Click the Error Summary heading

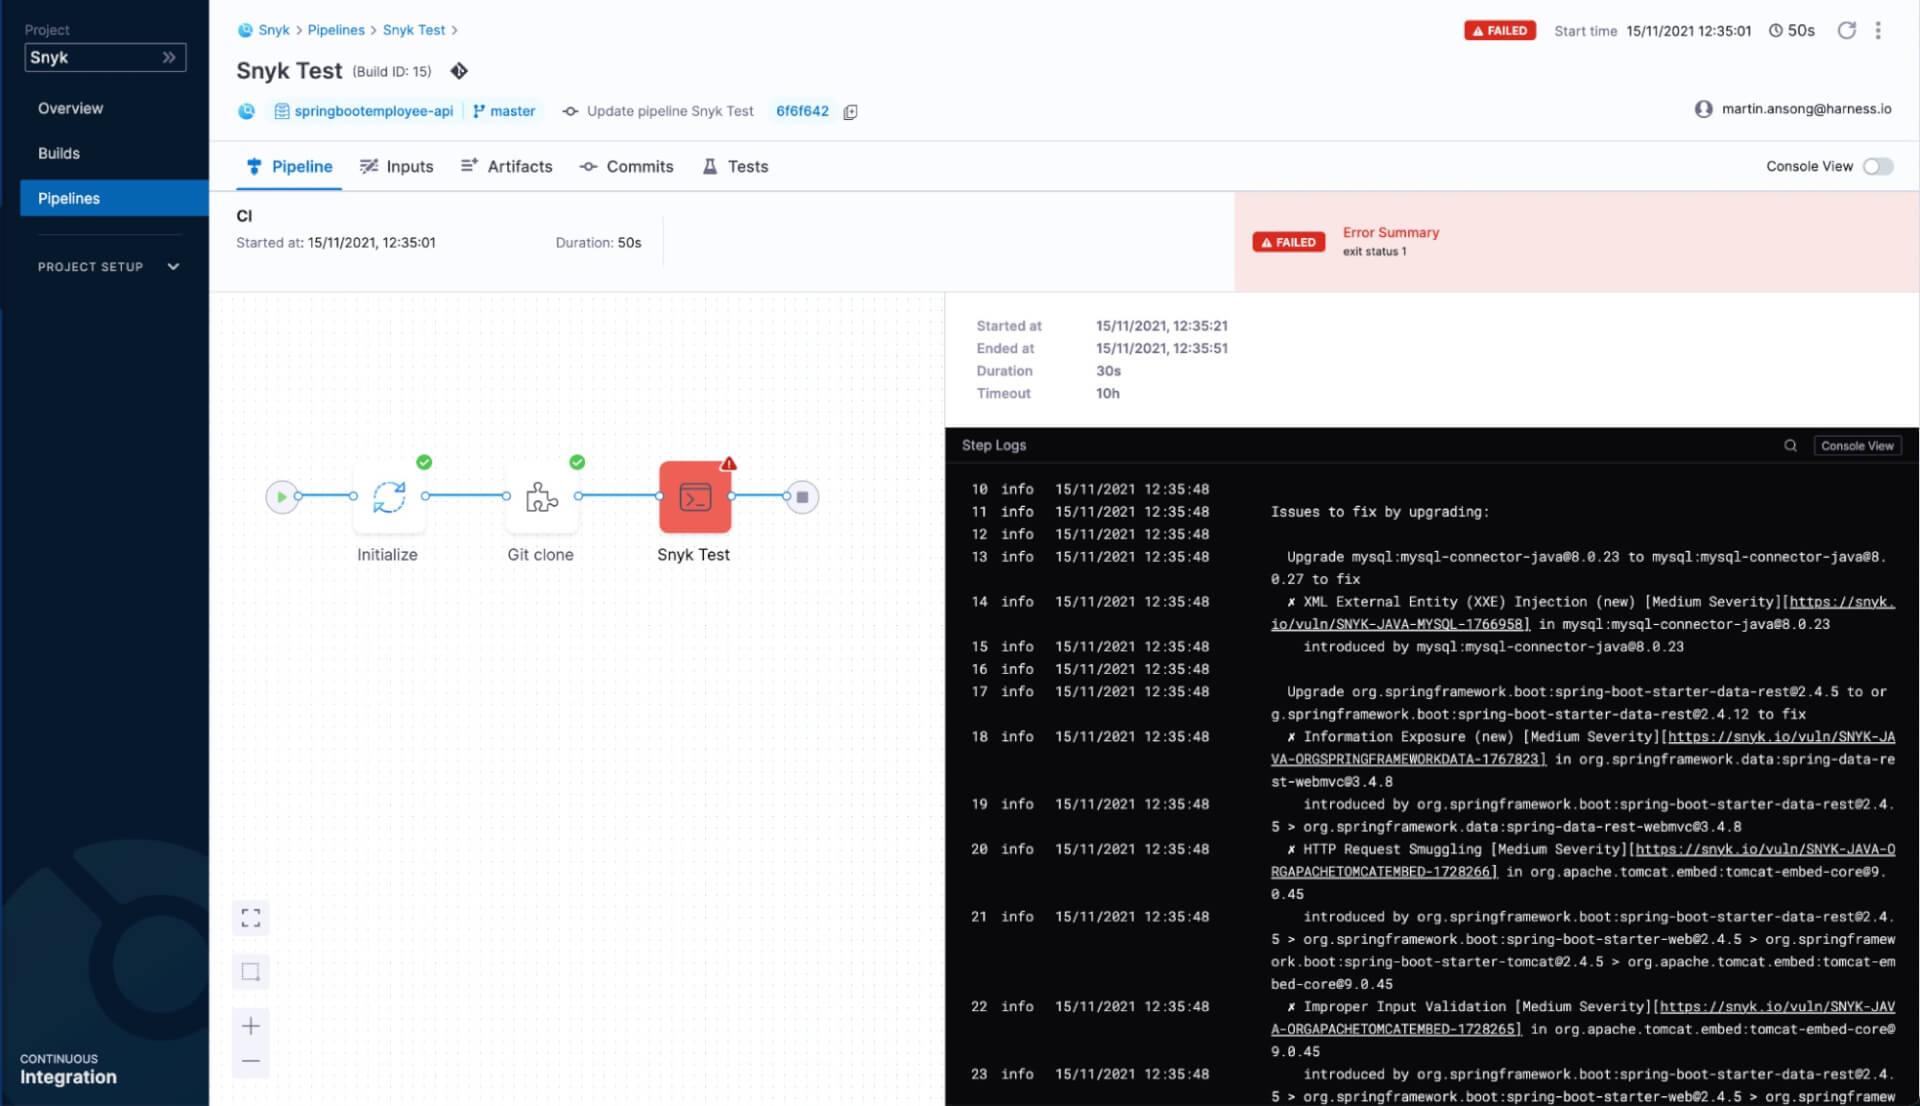1390,232
